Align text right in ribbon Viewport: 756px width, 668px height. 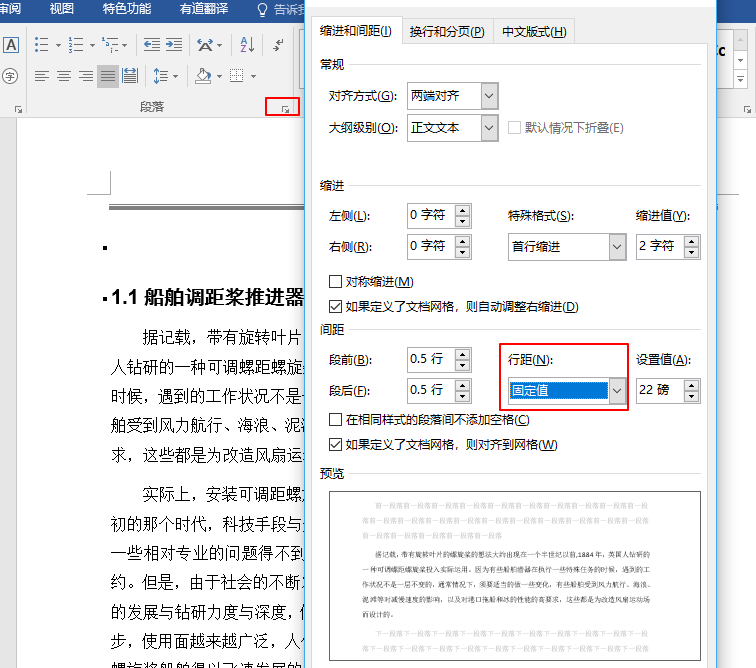coord(86,76)
